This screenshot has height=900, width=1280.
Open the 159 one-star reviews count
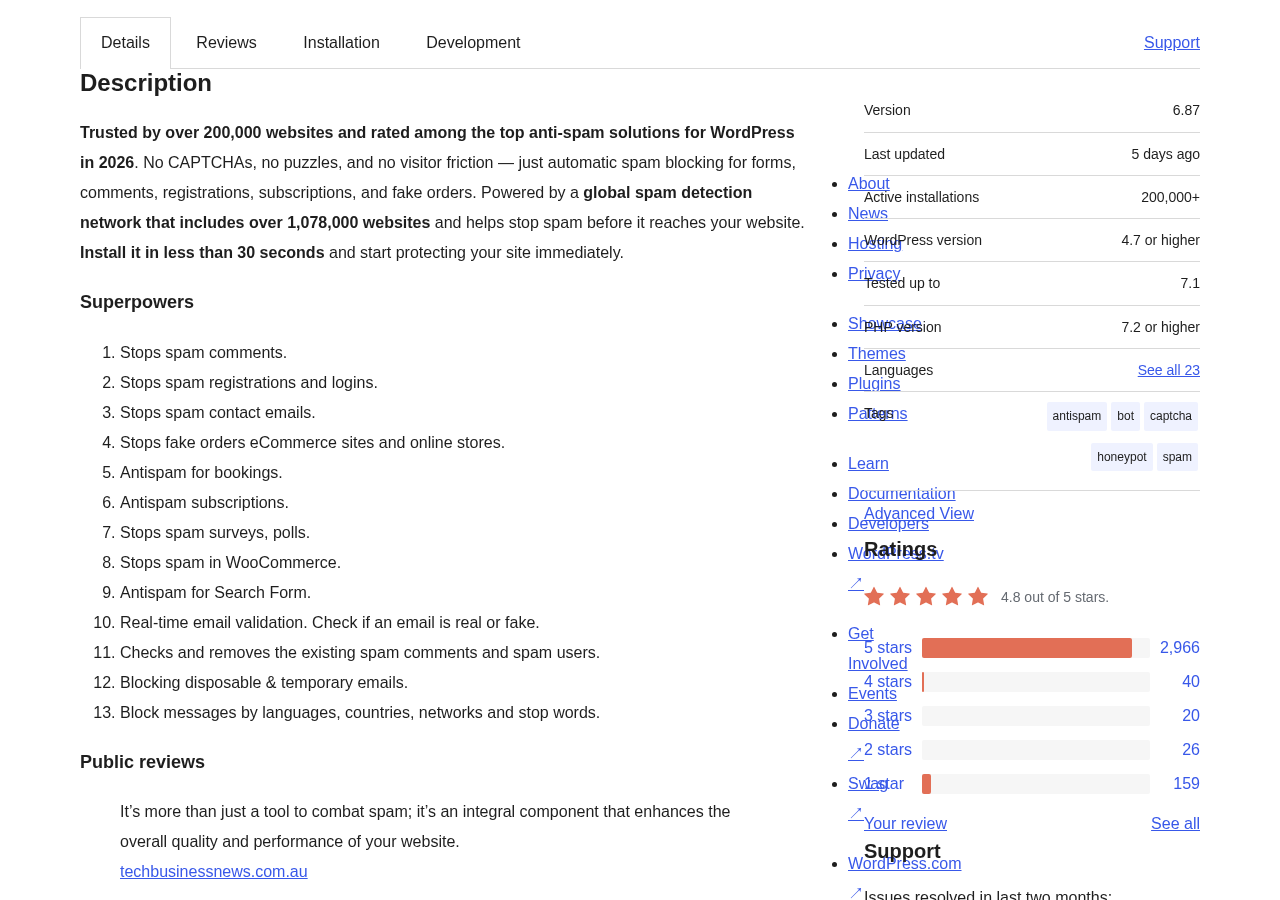point(1186,784)
